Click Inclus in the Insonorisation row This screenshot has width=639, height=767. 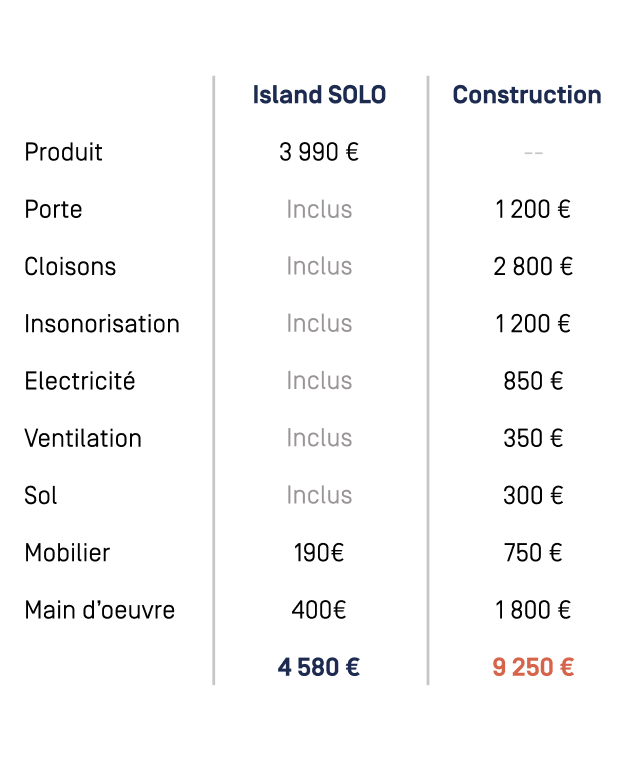[x=319, y=324]
